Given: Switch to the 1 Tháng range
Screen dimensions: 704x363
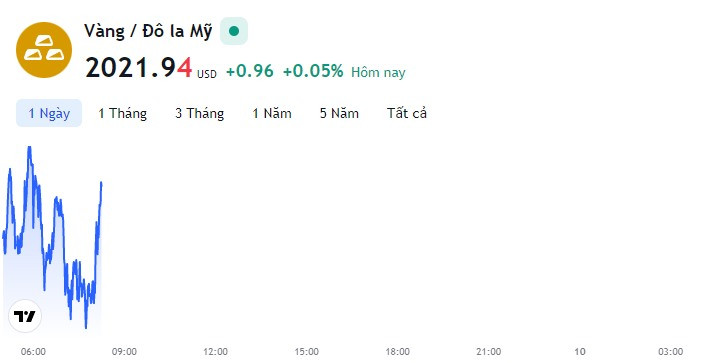Looking at the screenshot, I should click(x=123, y=113).
